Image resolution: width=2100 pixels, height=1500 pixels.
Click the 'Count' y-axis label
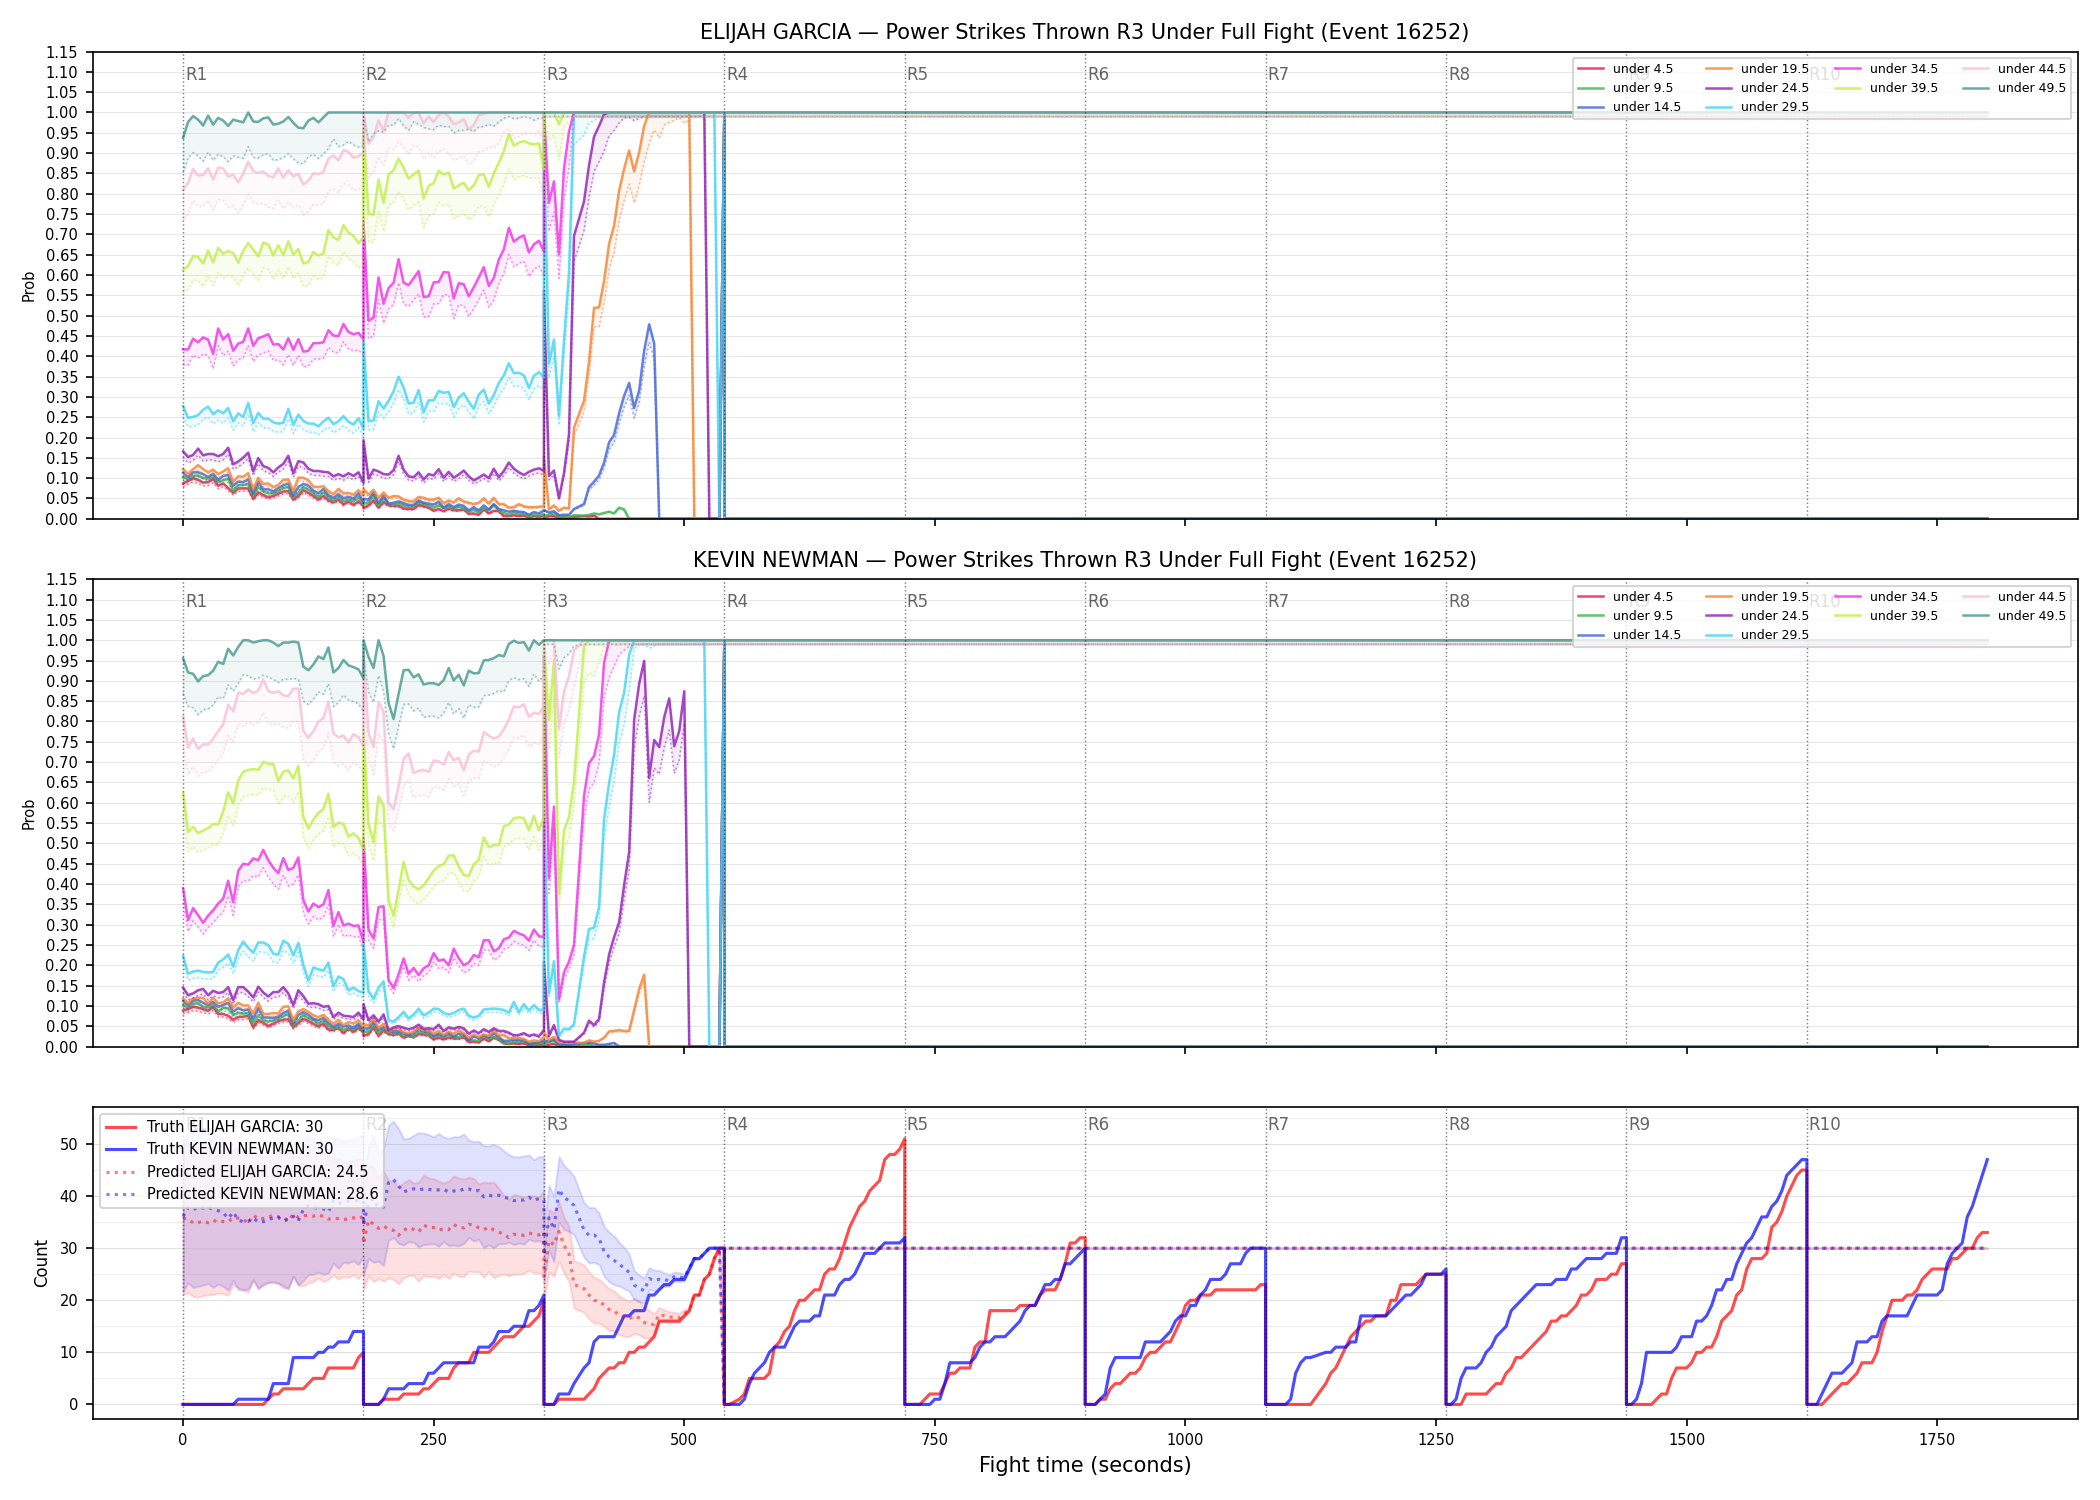tap(41, 1263)
